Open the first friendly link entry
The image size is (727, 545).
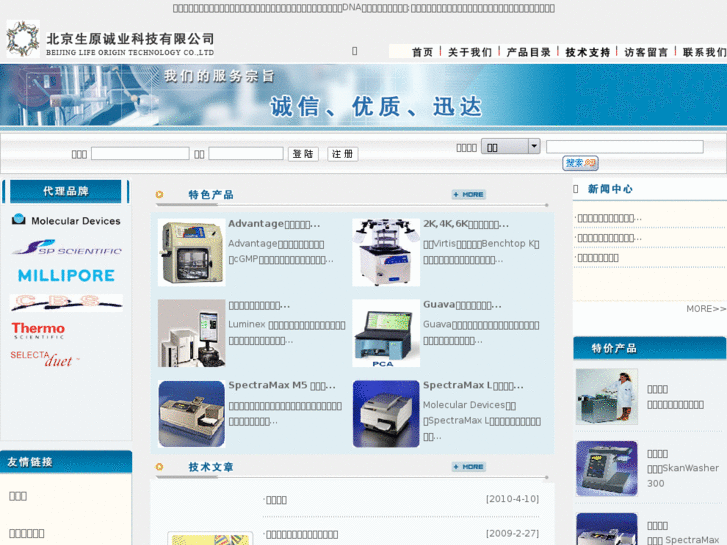pos(18,496)
